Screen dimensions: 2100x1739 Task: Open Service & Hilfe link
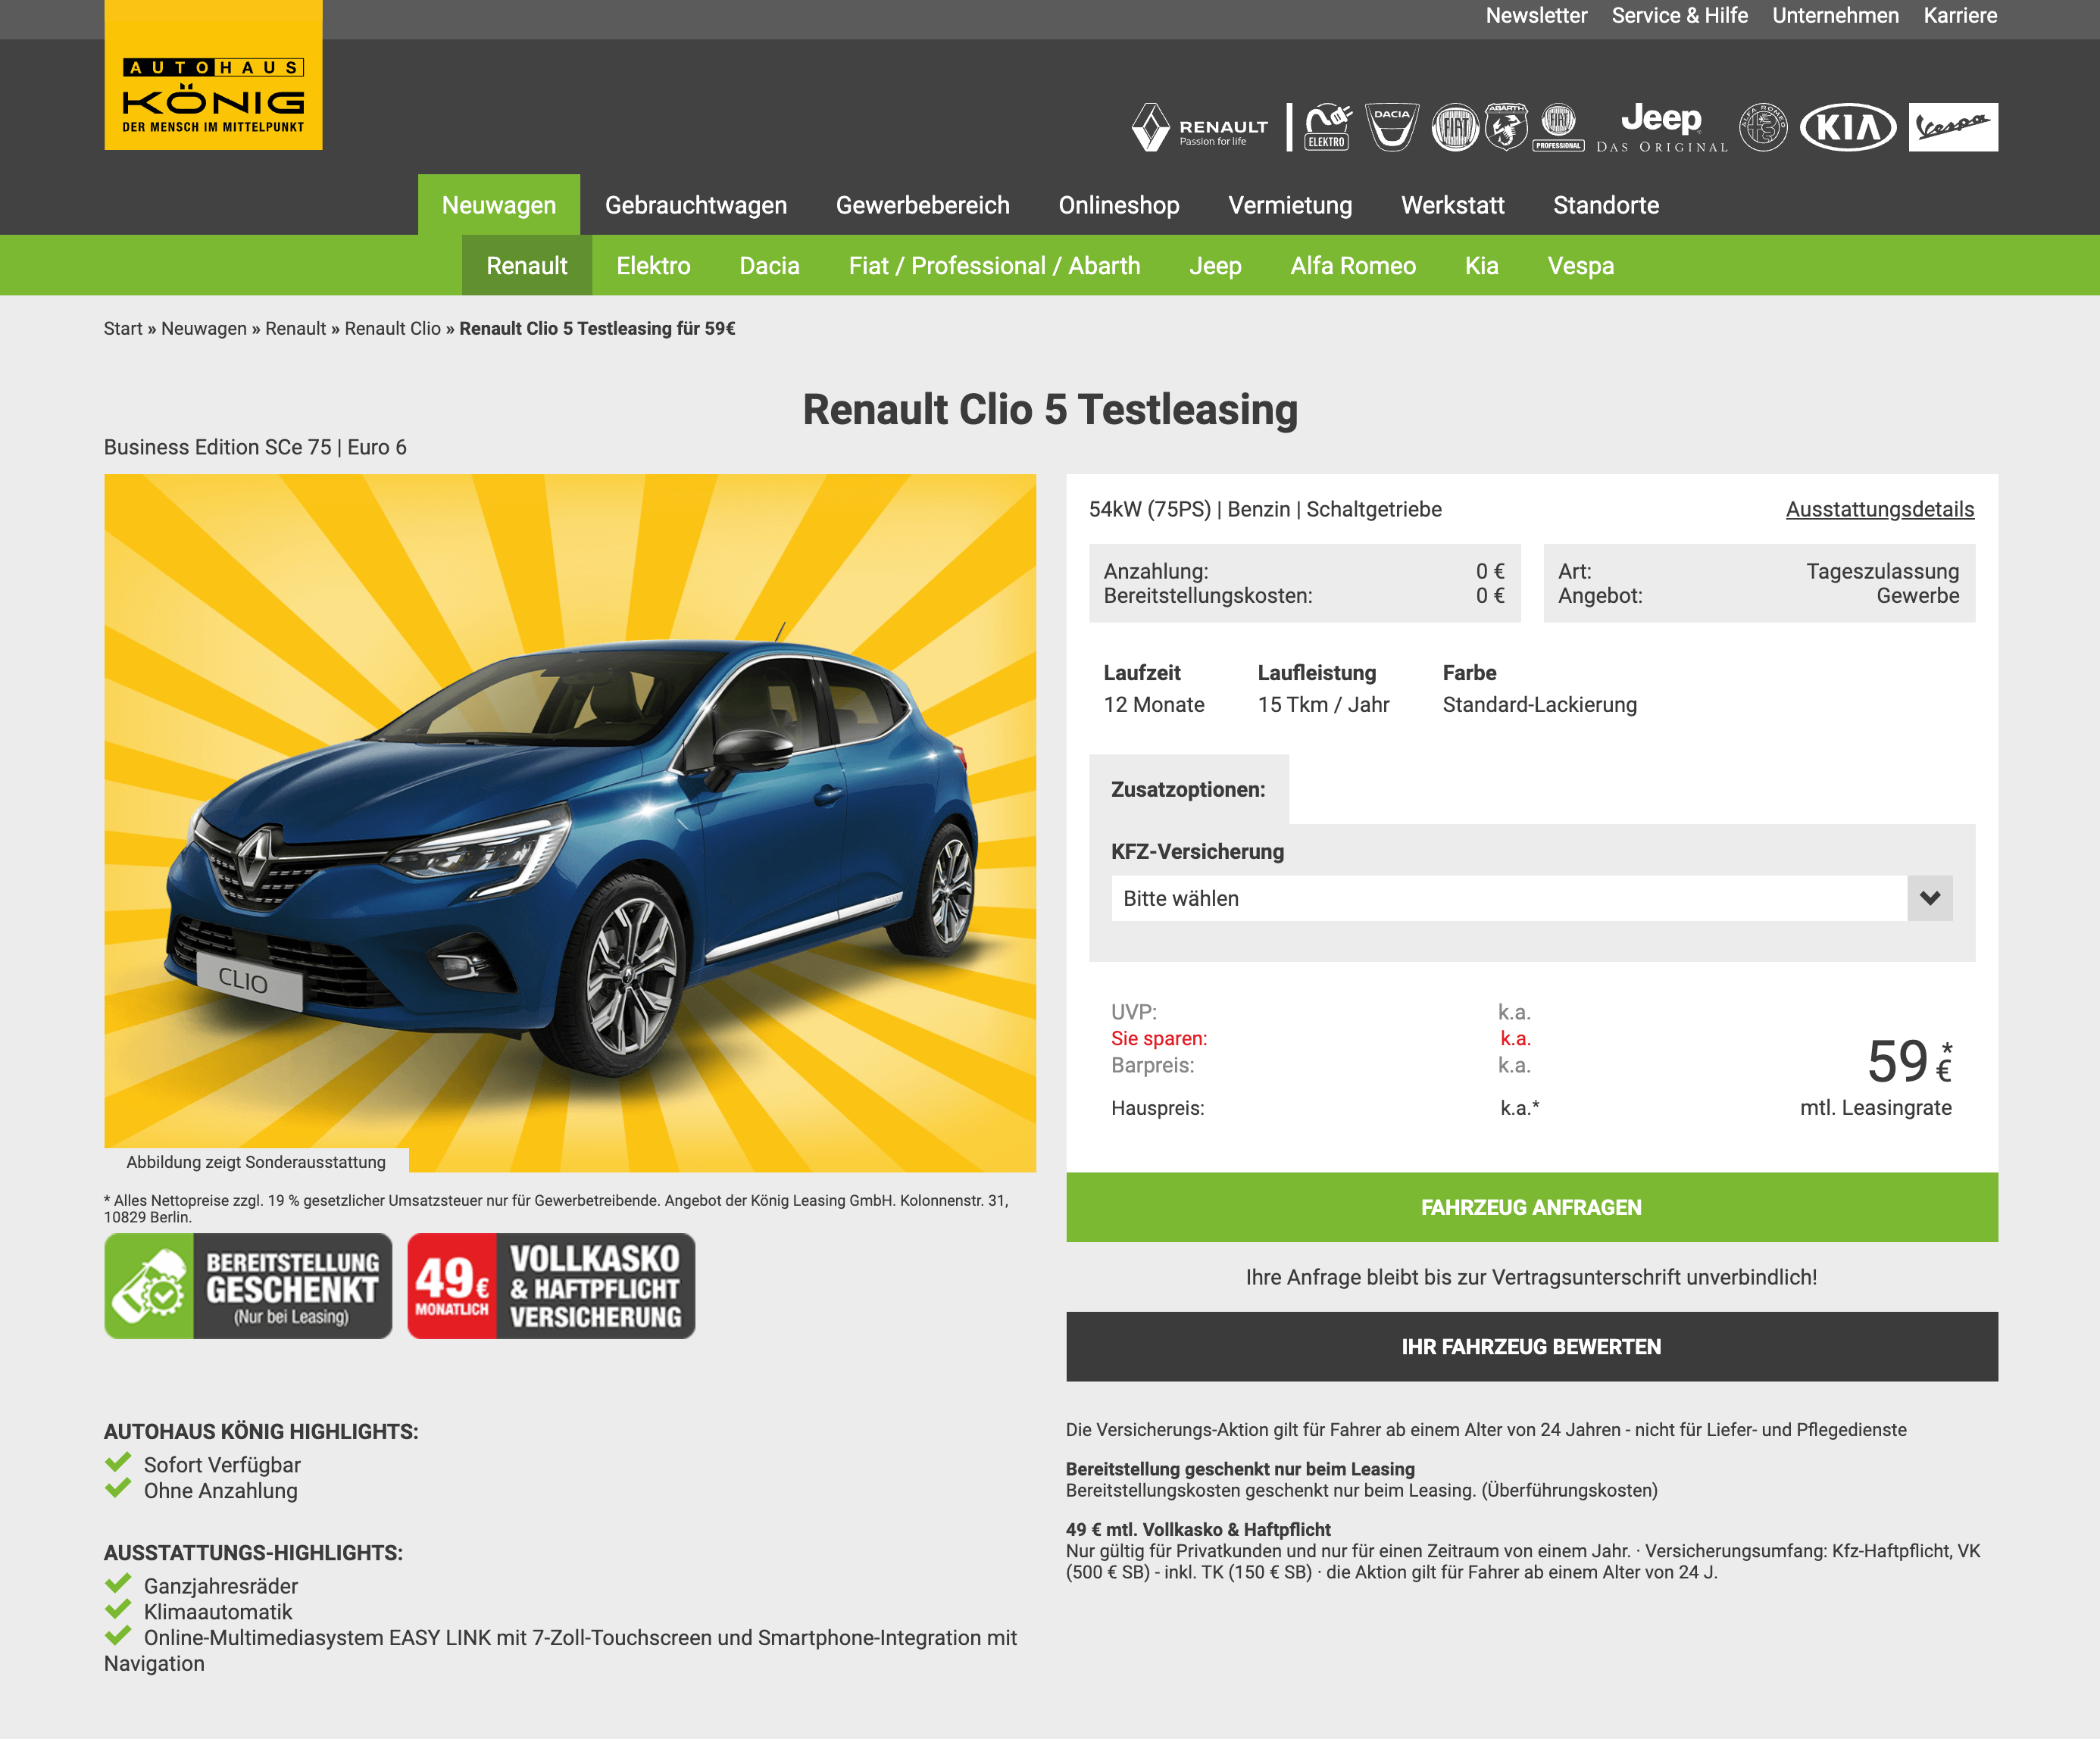click(1679, 16)
